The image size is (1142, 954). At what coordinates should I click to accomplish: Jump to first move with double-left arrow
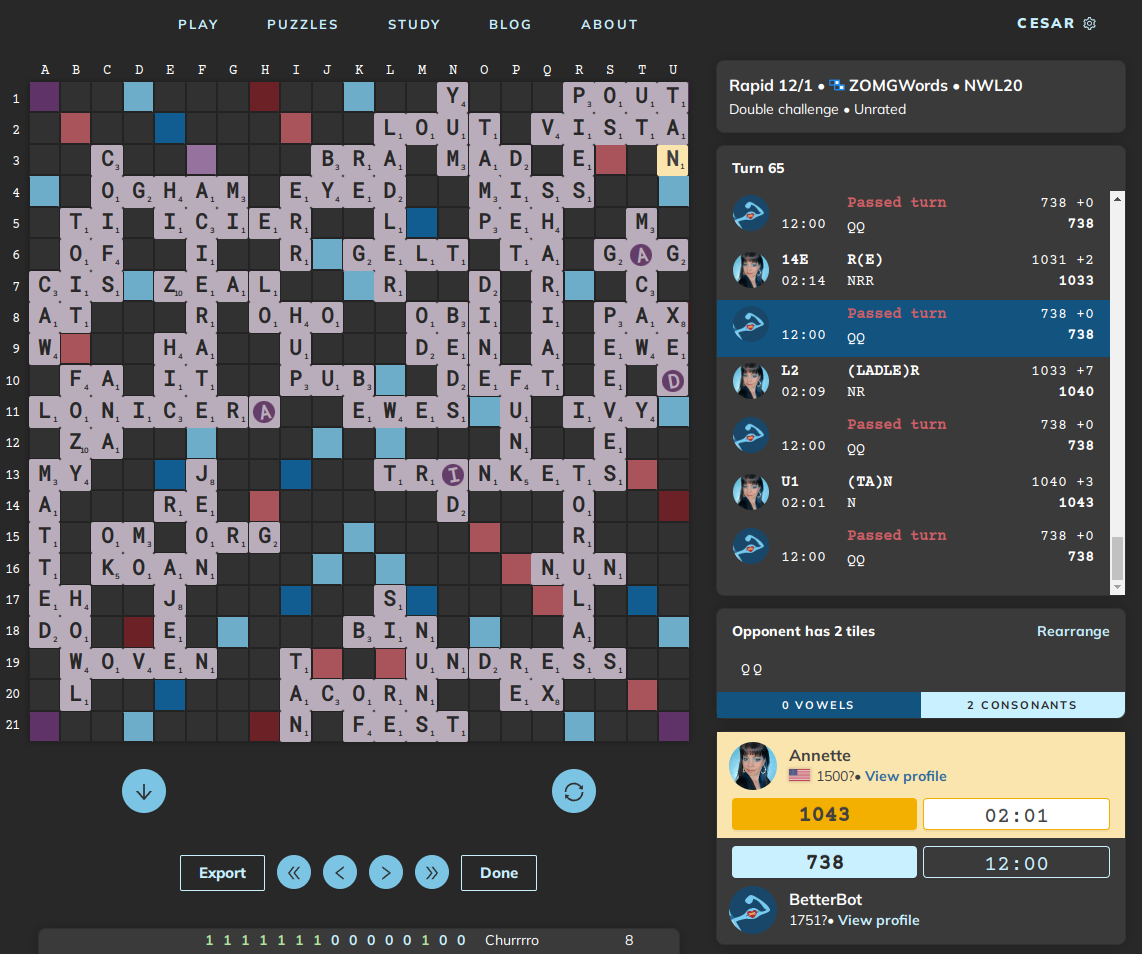coord(293,873)
